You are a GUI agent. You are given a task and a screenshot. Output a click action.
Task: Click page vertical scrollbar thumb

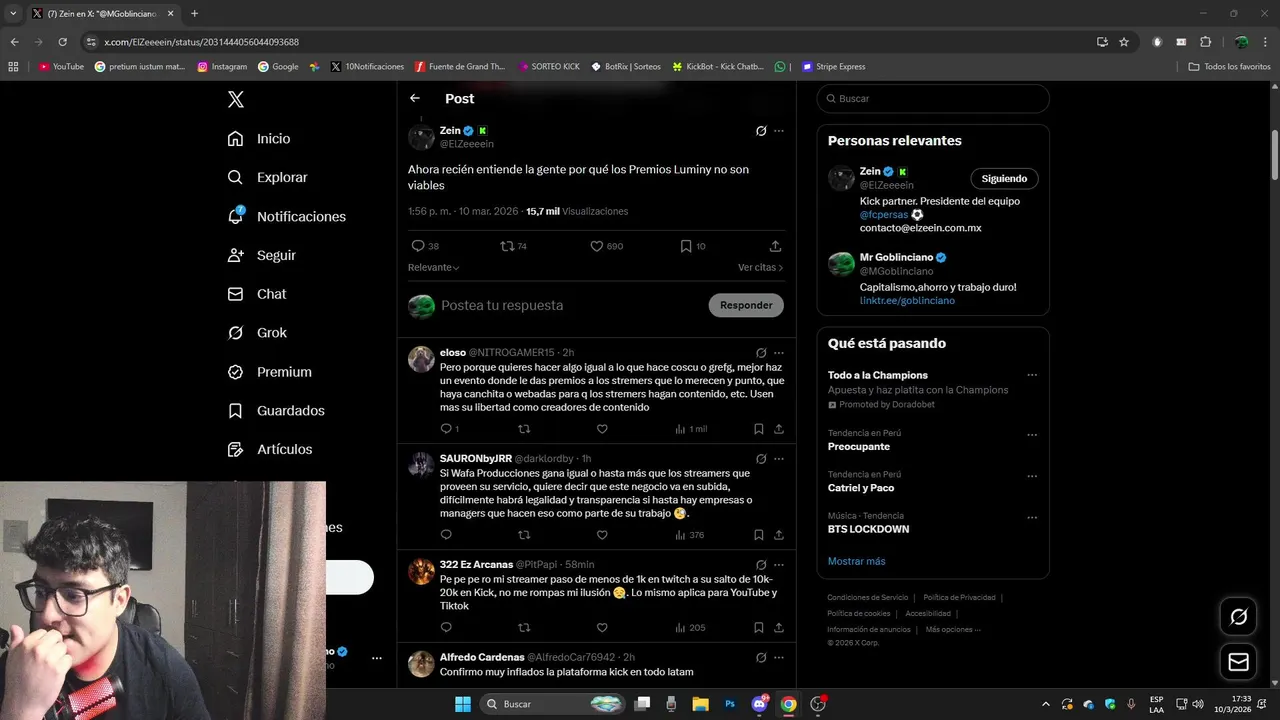1275,155
